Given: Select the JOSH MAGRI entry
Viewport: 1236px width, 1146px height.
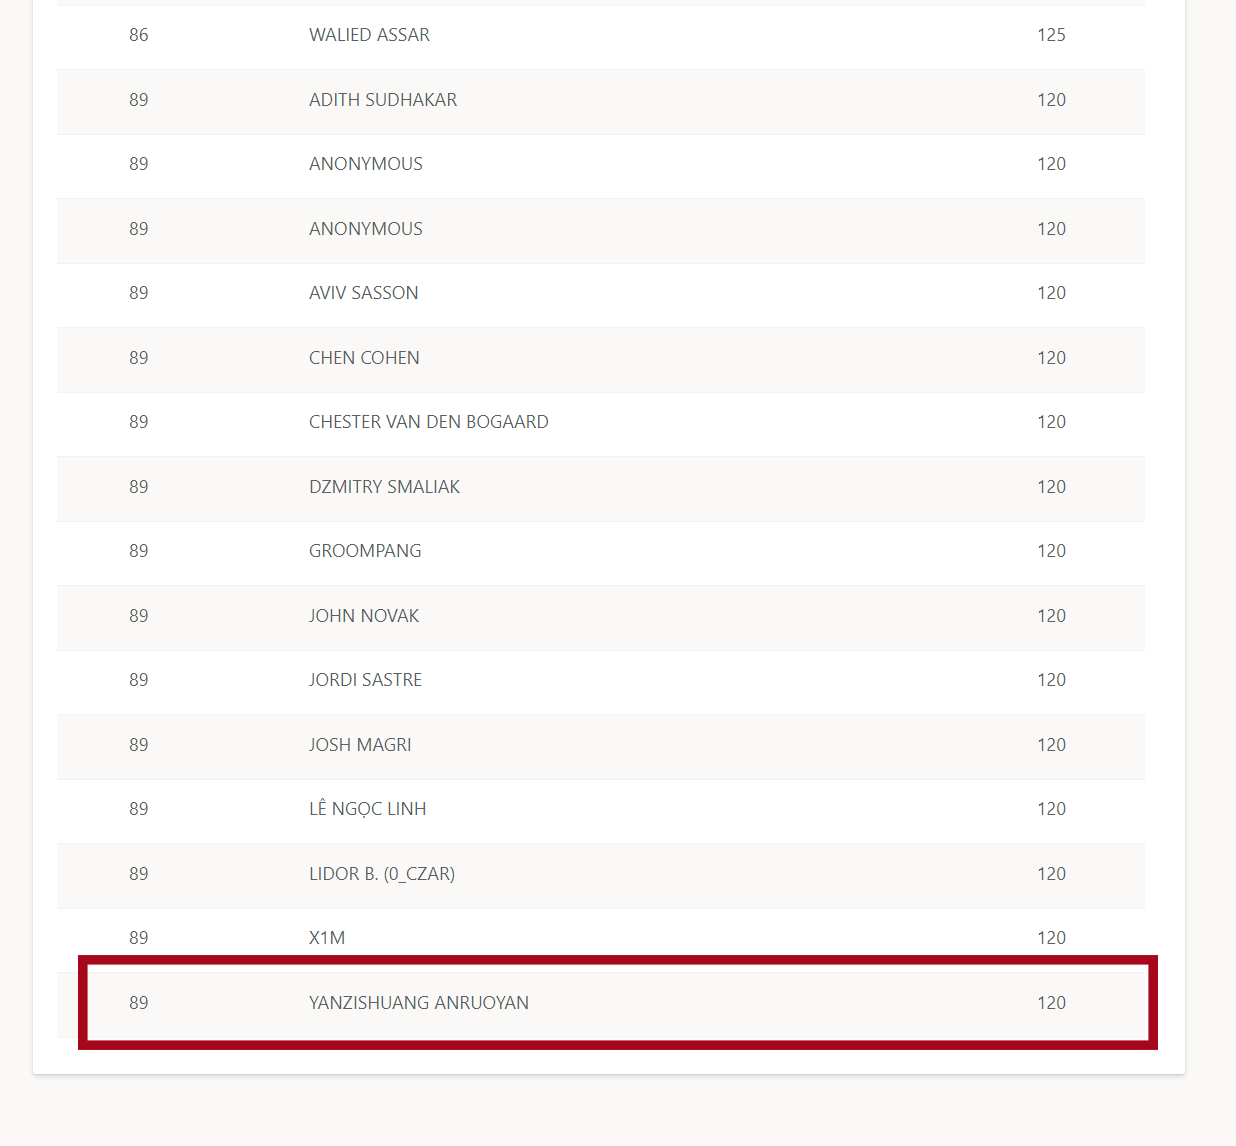Looking at the screenshot, I should point(360,745).
